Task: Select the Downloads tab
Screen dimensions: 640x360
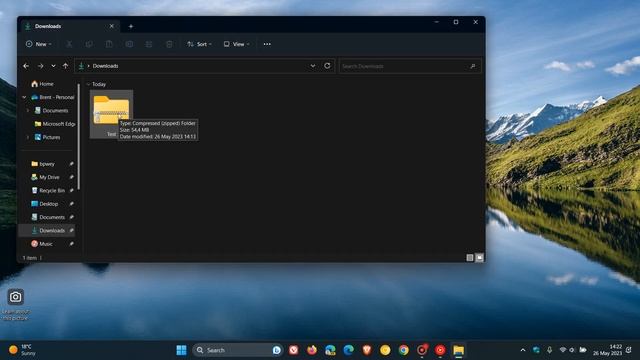Action: (69, 26)
